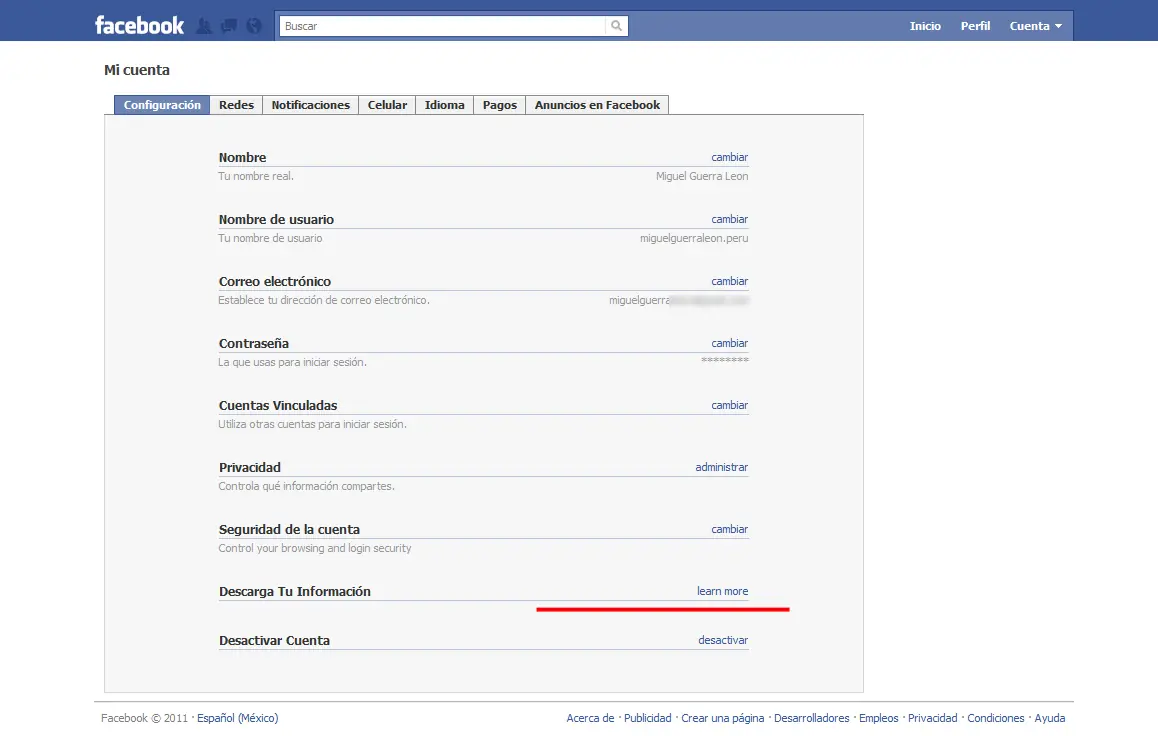
Task: Open Acerca de footer link
Action: (x=590, y=718)
